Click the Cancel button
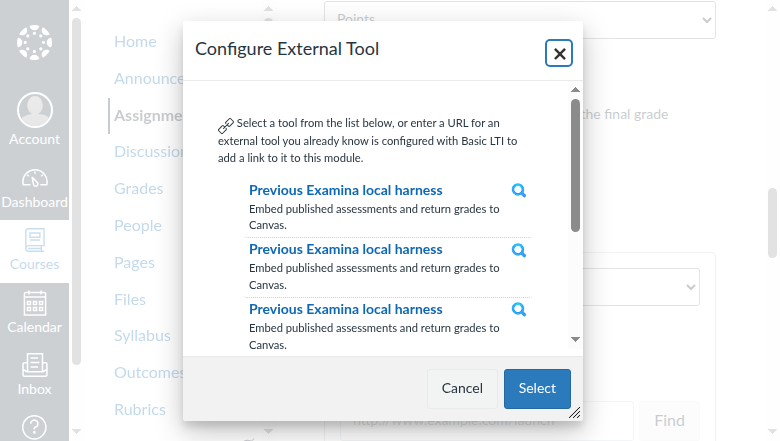The width and height of the screenshot is (780, 441). point(462,388)
